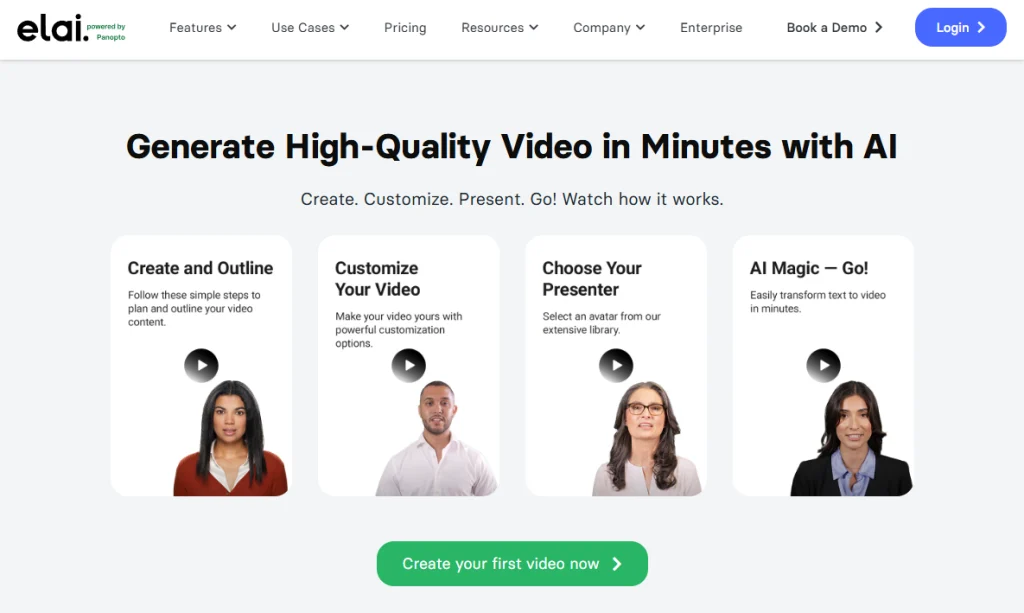Go to the Pricing page
The width and height of the screenshot is (1024, 613).
tap(405, 27)
